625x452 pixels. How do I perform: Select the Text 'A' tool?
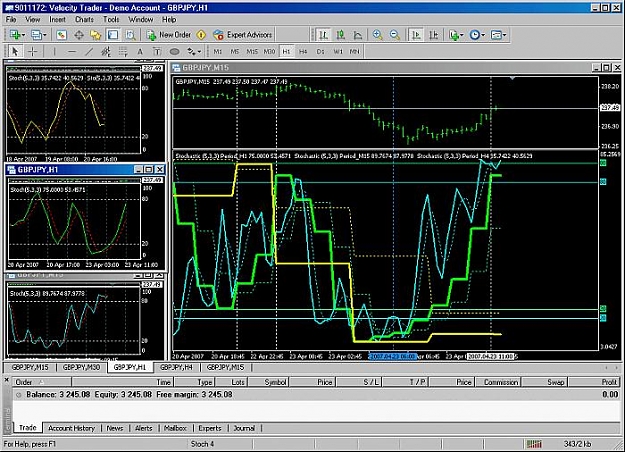[x=140, y=51]
